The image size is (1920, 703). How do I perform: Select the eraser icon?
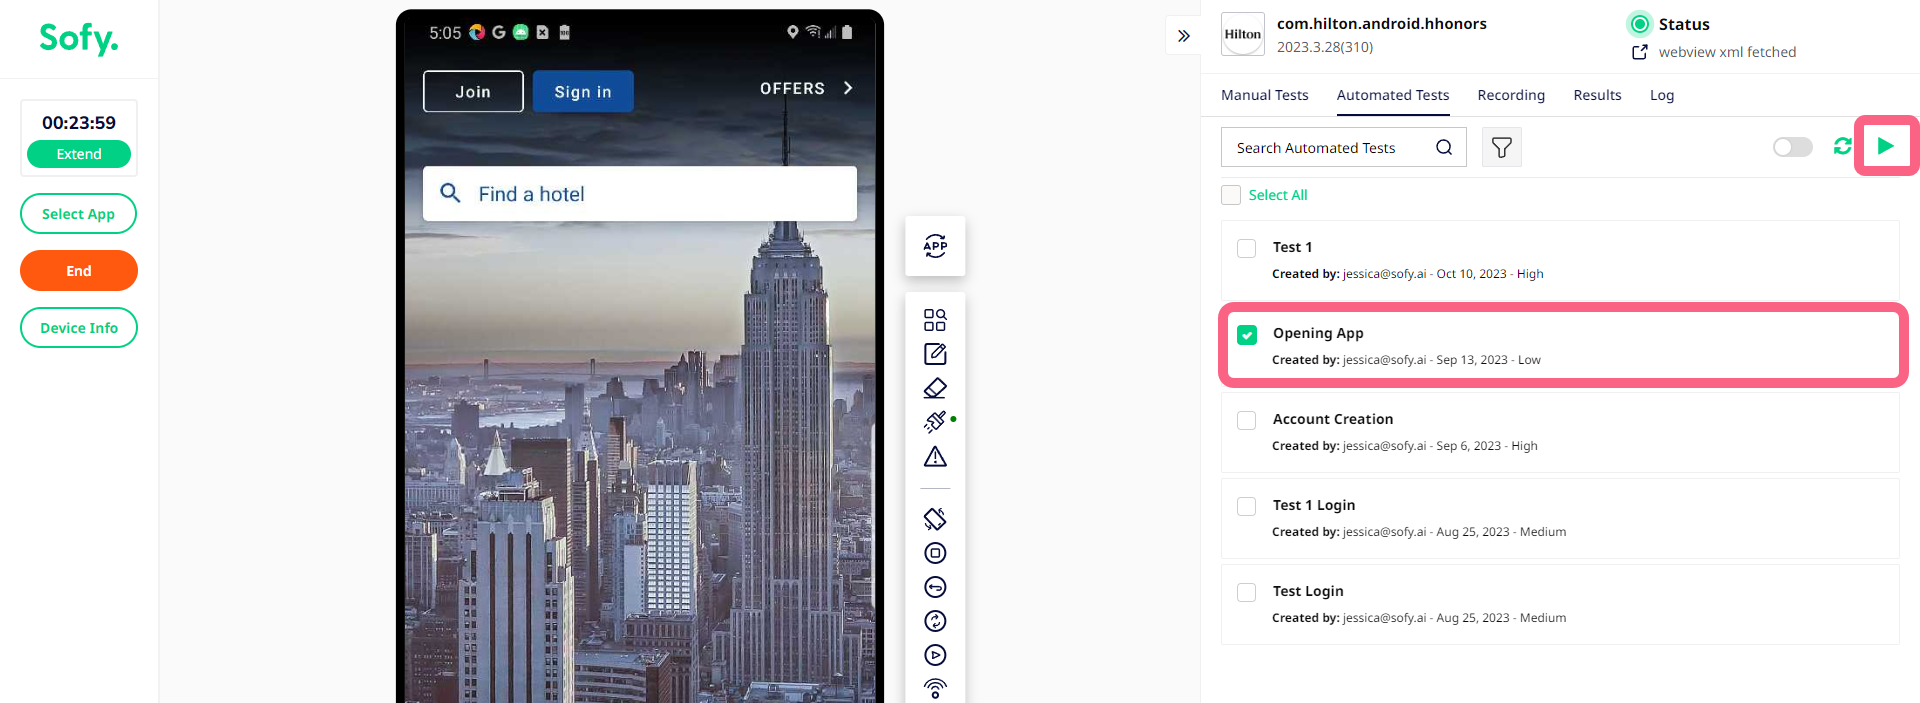point(935,388)
